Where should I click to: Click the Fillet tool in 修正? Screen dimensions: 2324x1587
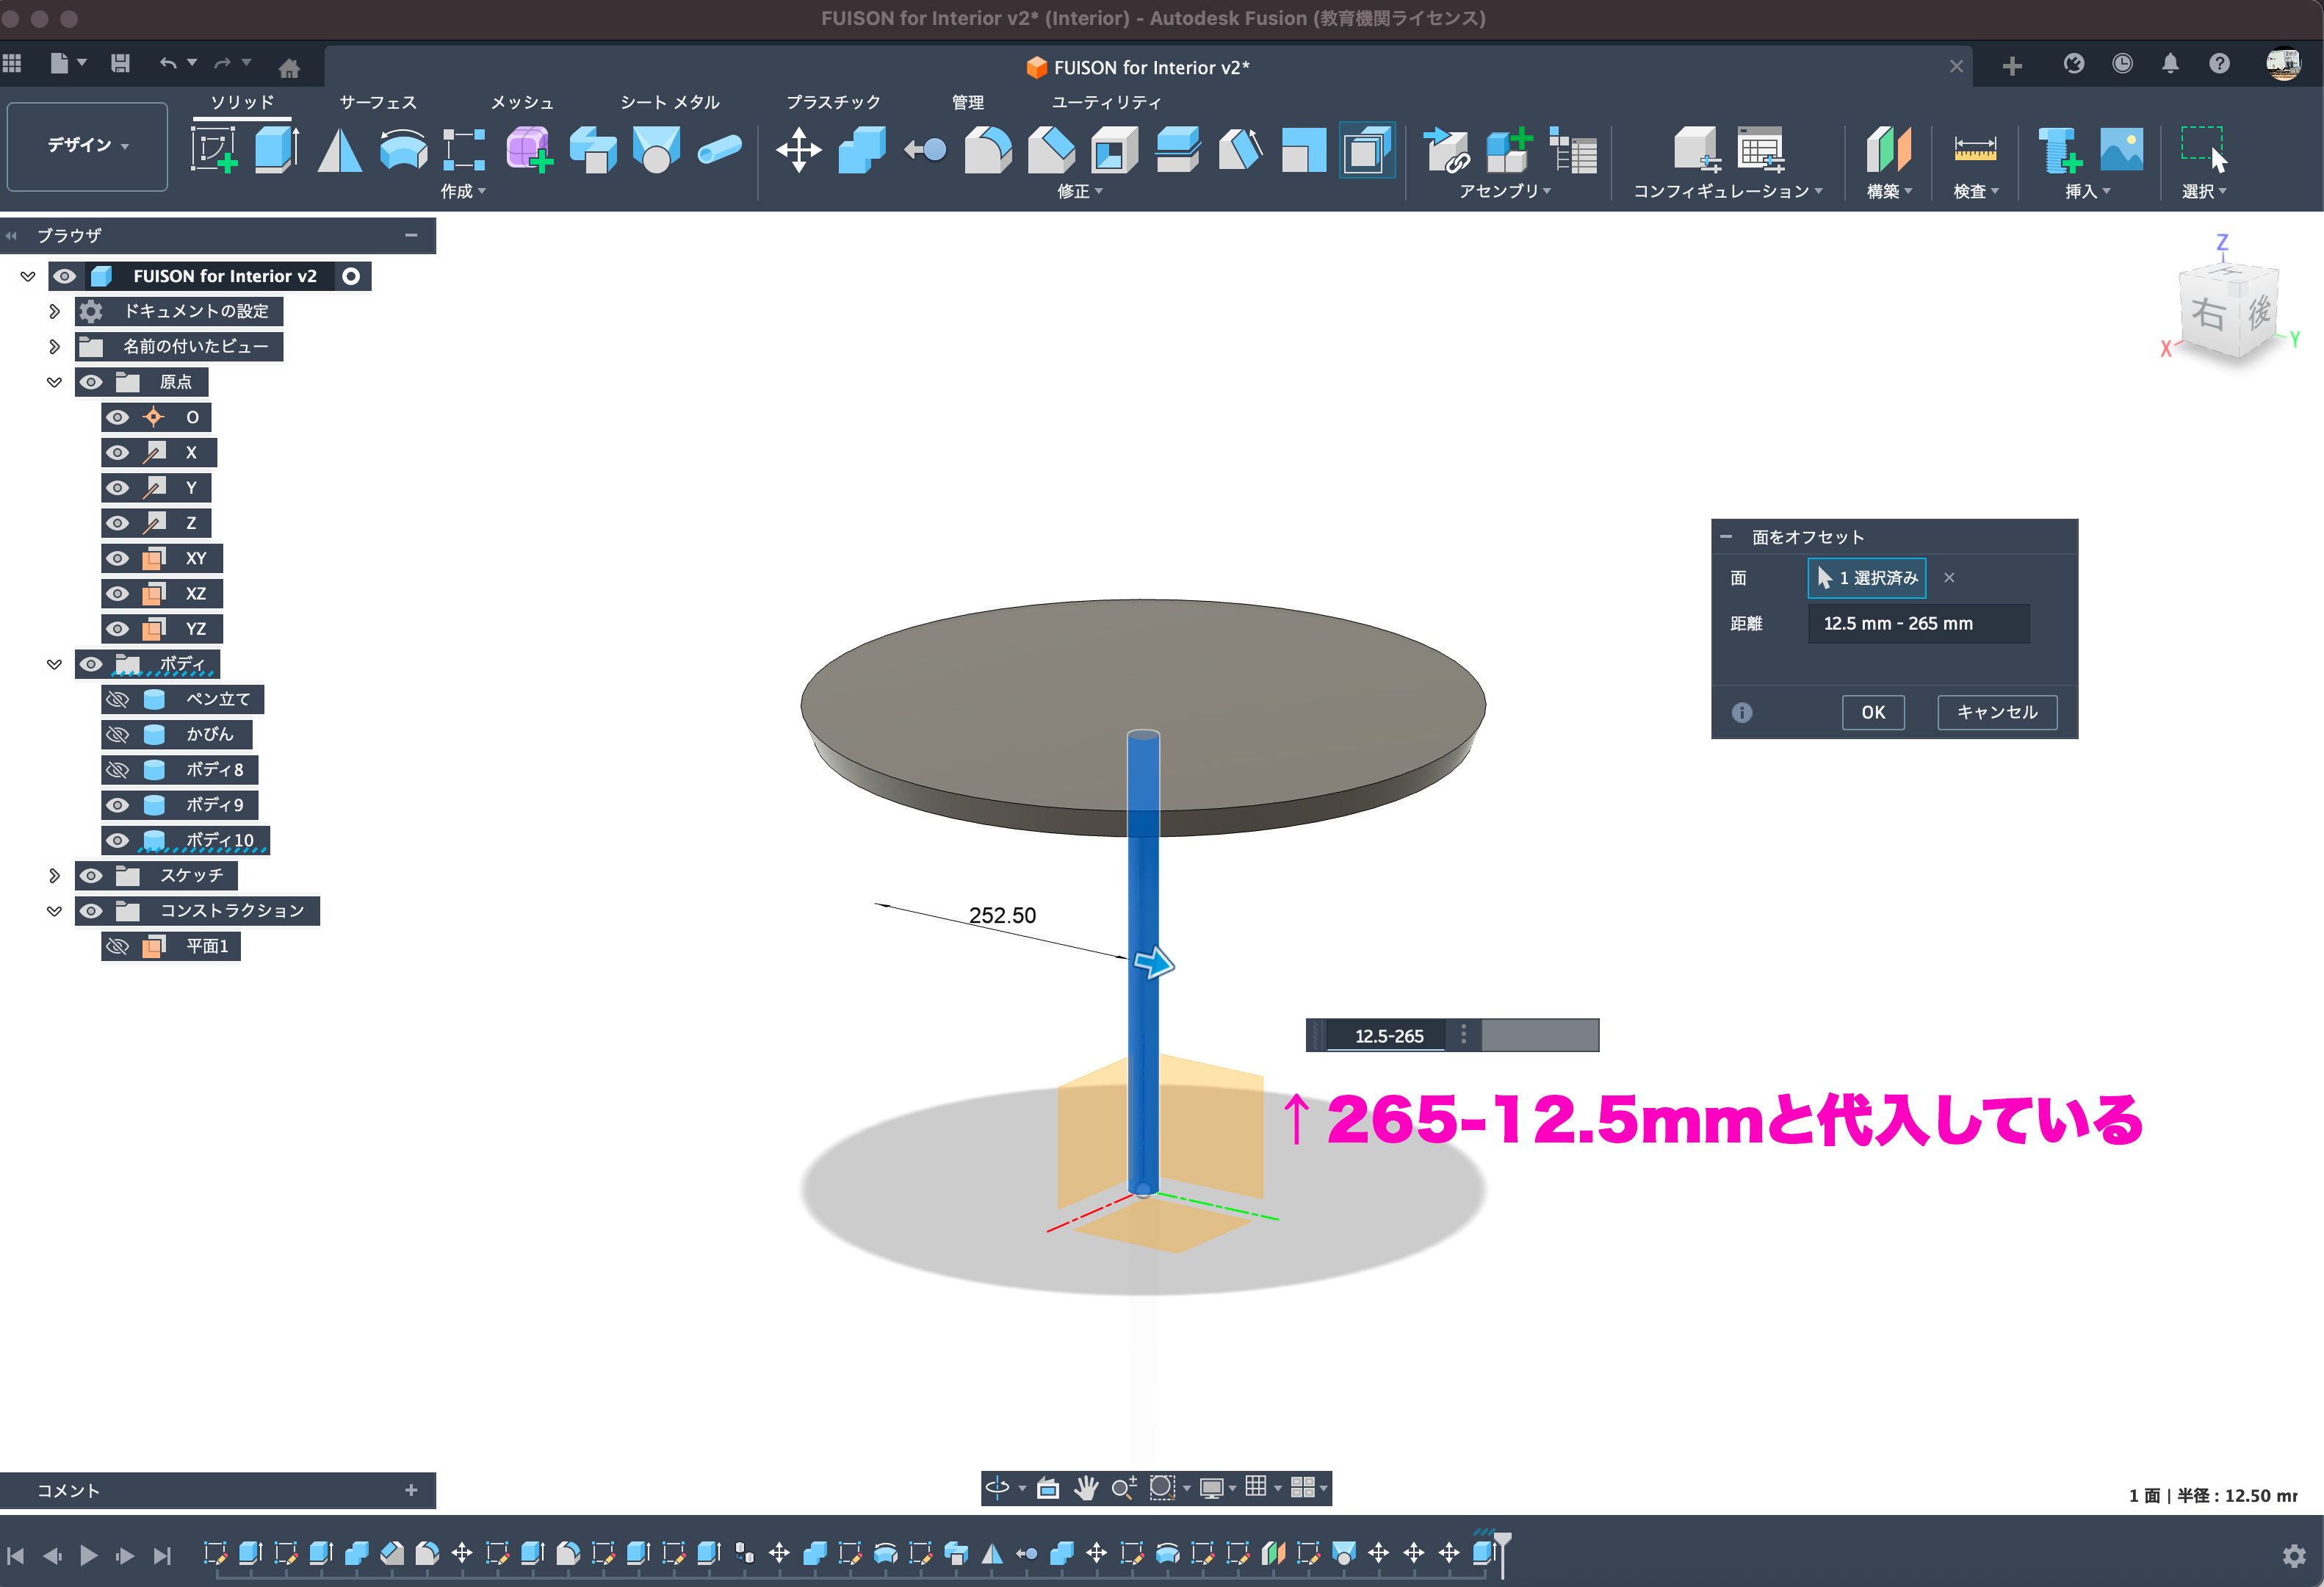pos(987,150)
